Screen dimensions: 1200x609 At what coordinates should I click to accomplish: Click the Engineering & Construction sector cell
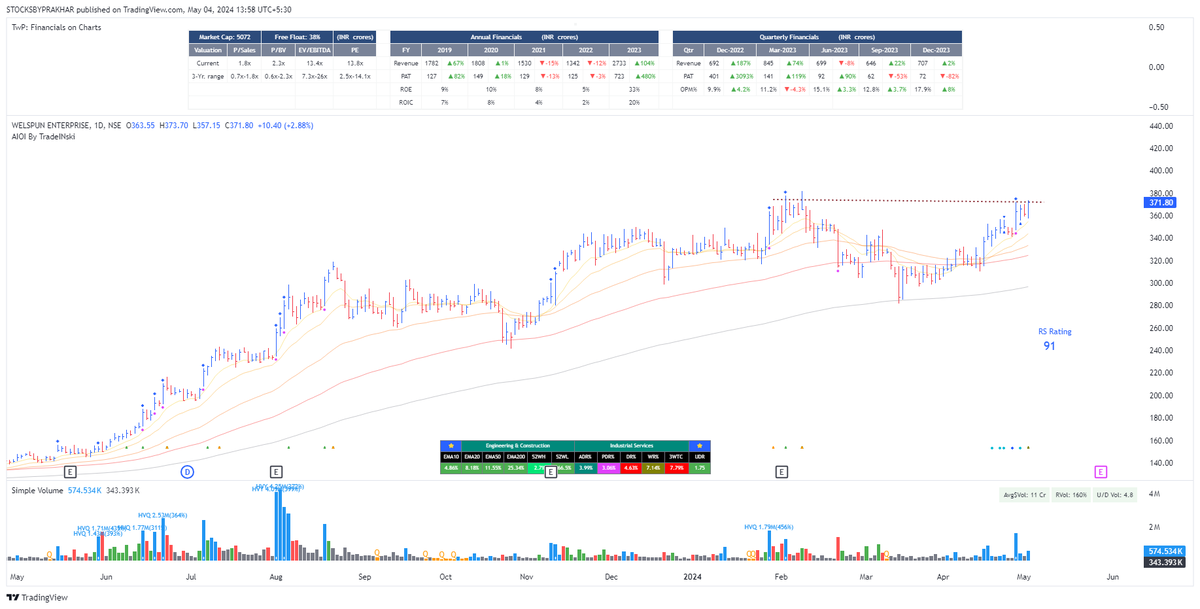518,446
